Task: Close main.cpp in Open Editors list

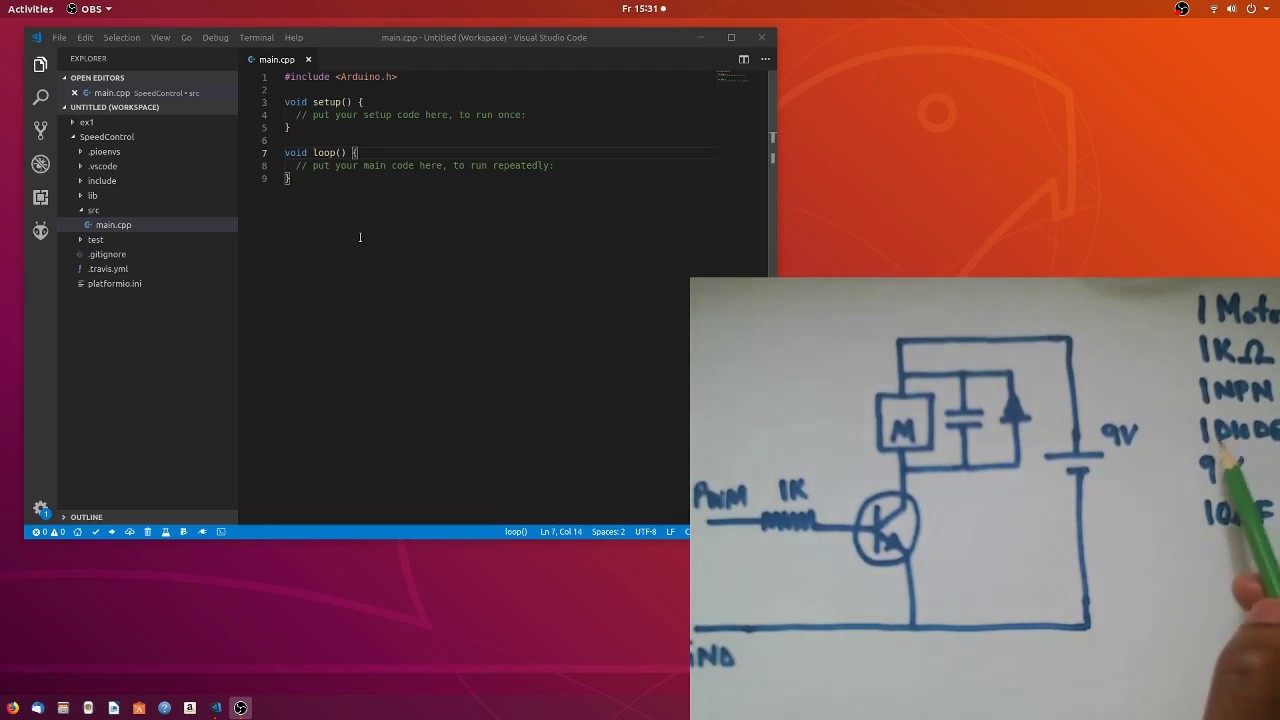Action: pyautogui.click(x=74, y=93)
